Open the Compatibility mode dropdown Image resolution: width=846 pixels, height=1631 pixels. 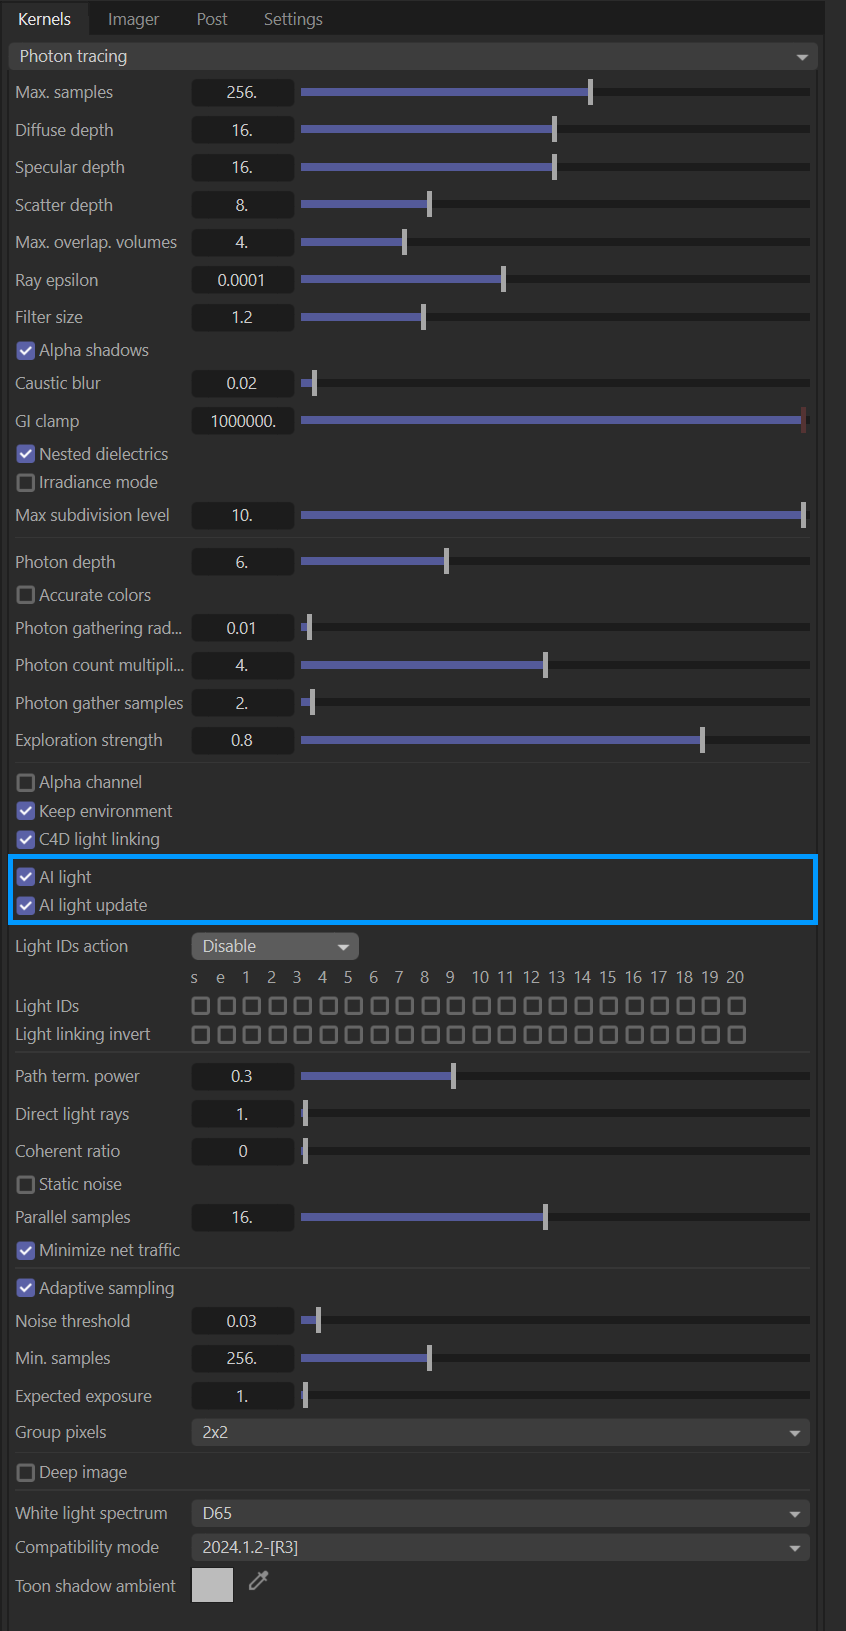pyautogui.click(x=500, y=1547)
